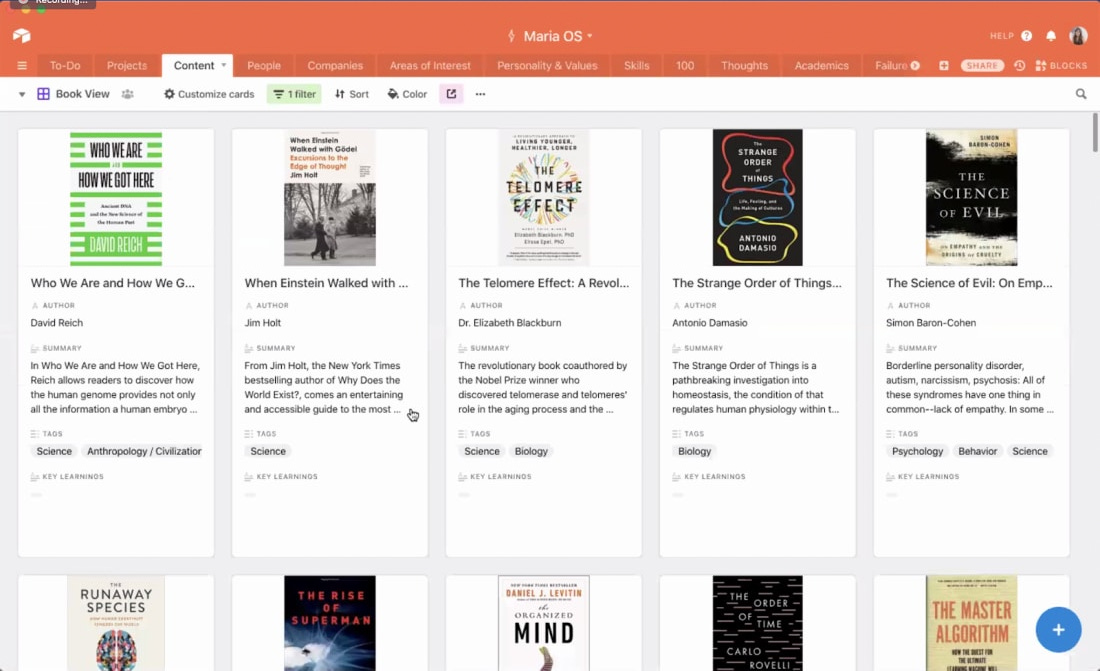The height and width of the screenshot is (671, 1100).
Task: Open The Telomere Effect cover thumbnail
Action: (544, 198)
